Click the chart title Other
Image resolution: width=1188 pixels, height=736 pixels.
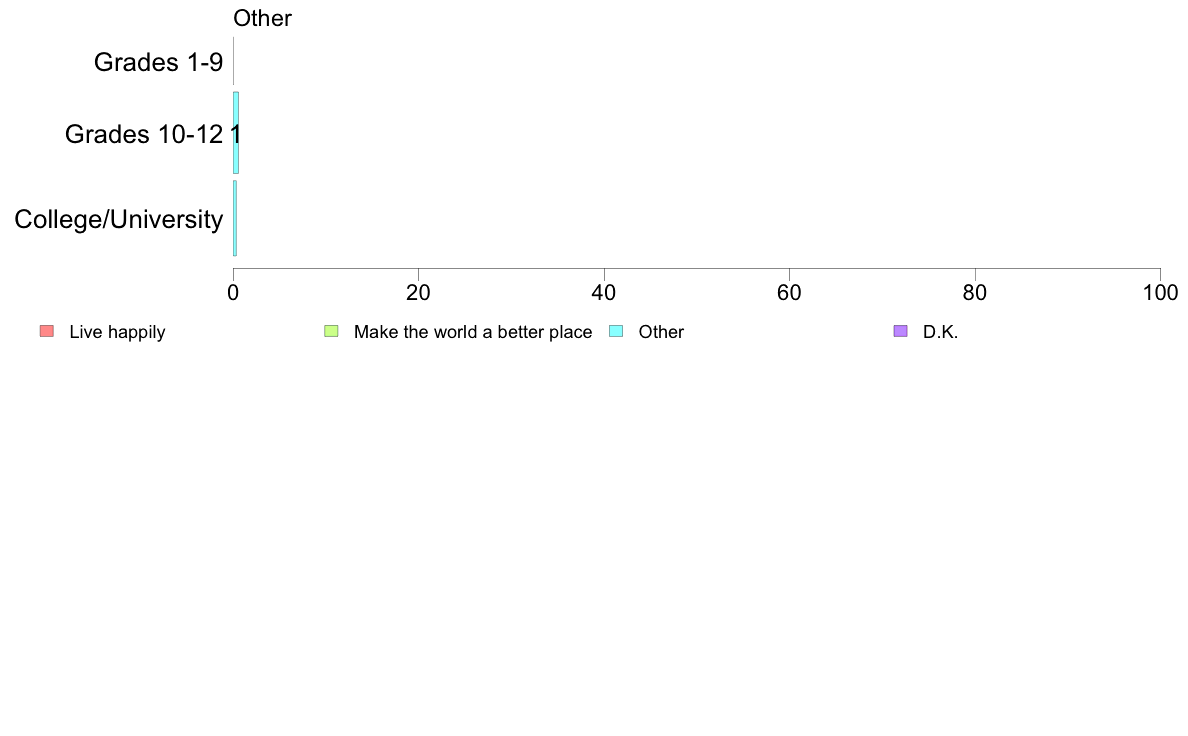click(x=262, y=18)
